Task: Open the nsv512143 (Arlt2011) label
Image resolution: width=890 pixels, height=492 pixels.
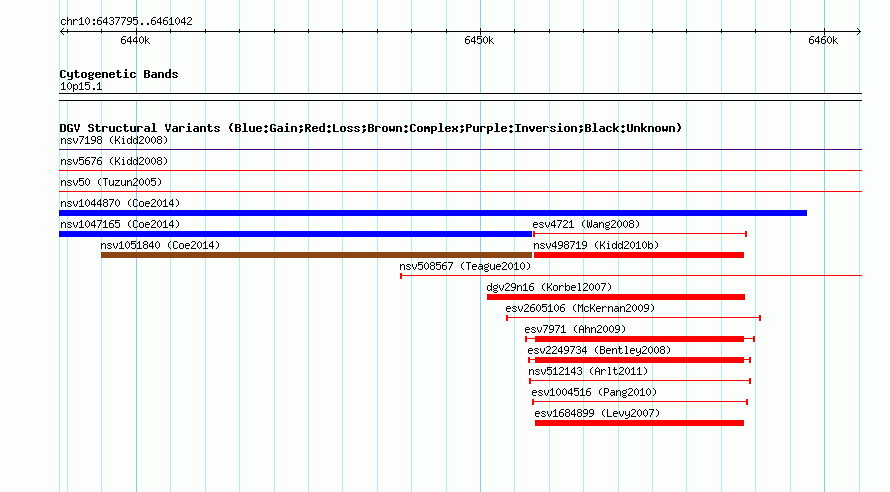Action: [588, 371]
